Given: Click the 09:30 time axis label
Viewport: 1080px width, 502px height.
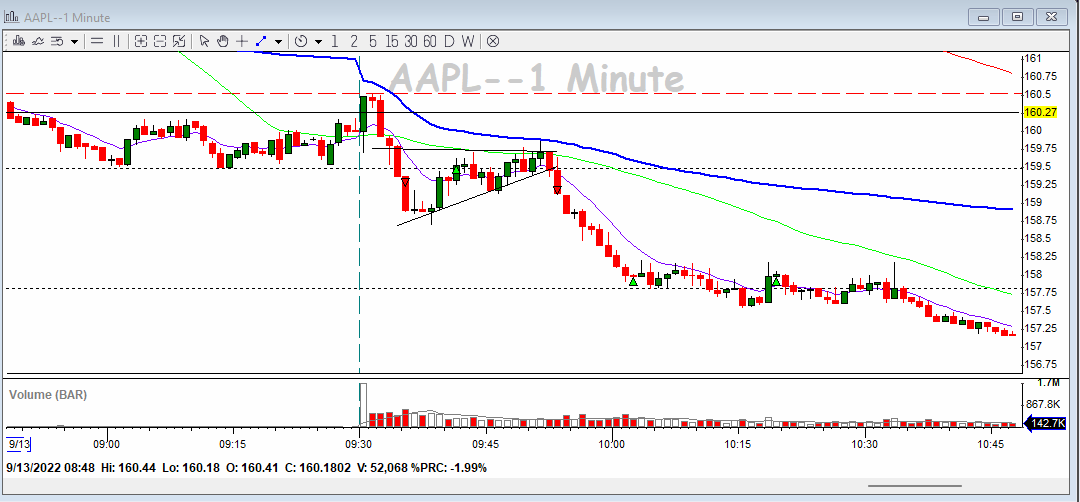Looking at the screenshot, I should 360,444.
